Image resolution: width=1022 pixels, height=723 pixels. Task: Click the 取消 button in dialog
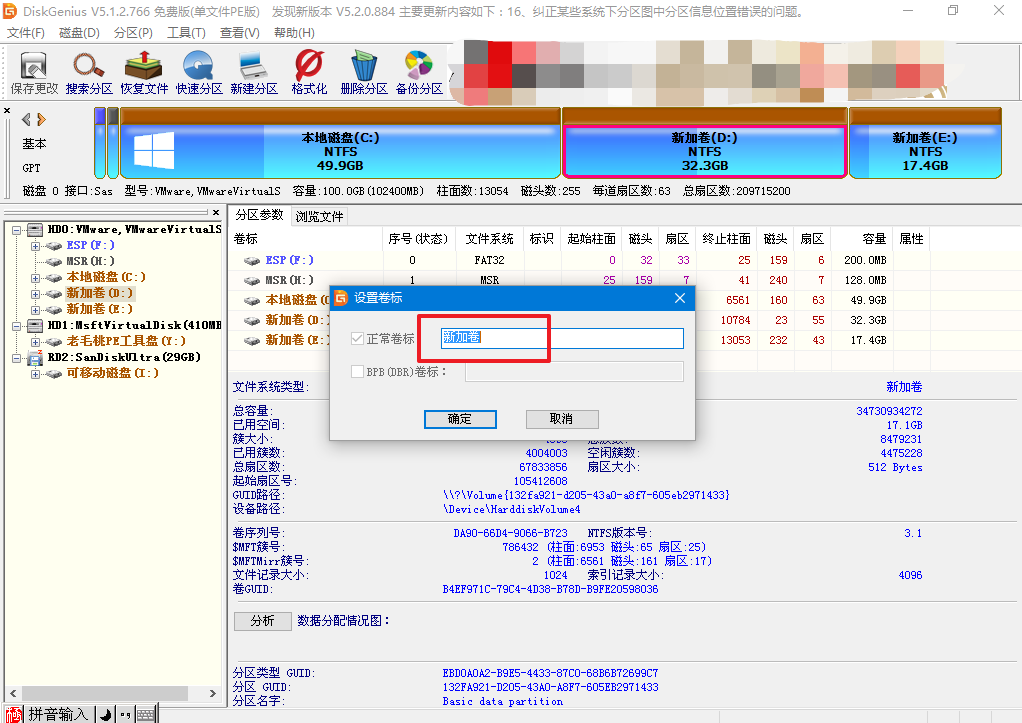pyautogui.click(x=561, y=419)
